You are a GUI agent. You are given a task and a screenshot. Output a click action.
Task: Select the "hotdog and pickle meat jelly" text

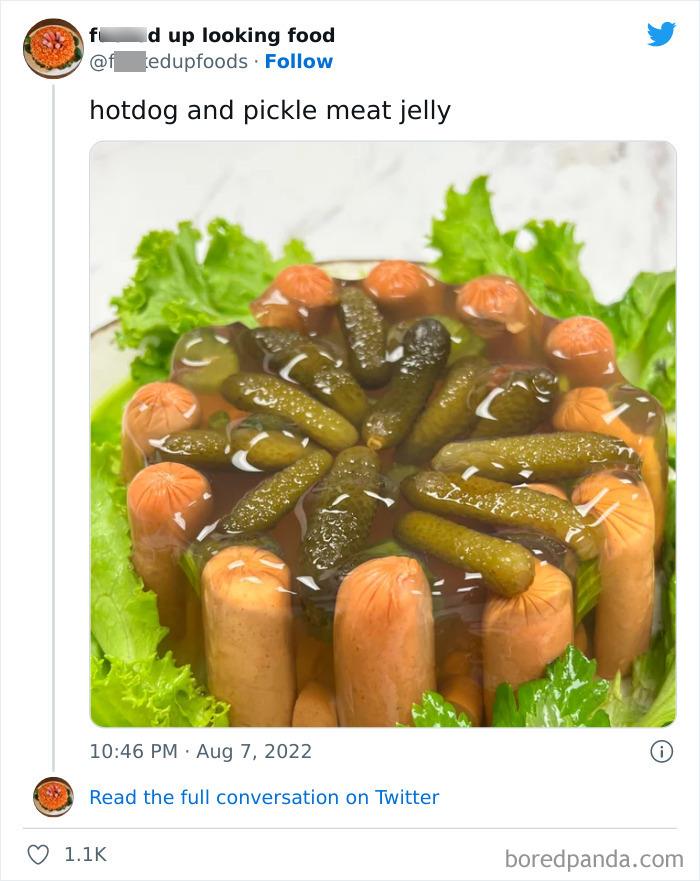270,110
